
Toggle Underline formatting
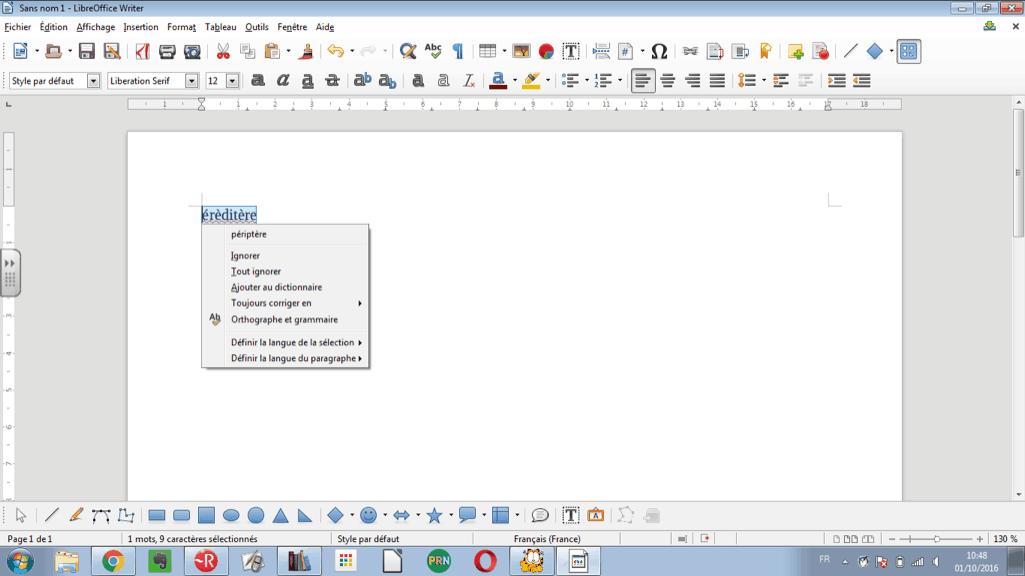307,80
